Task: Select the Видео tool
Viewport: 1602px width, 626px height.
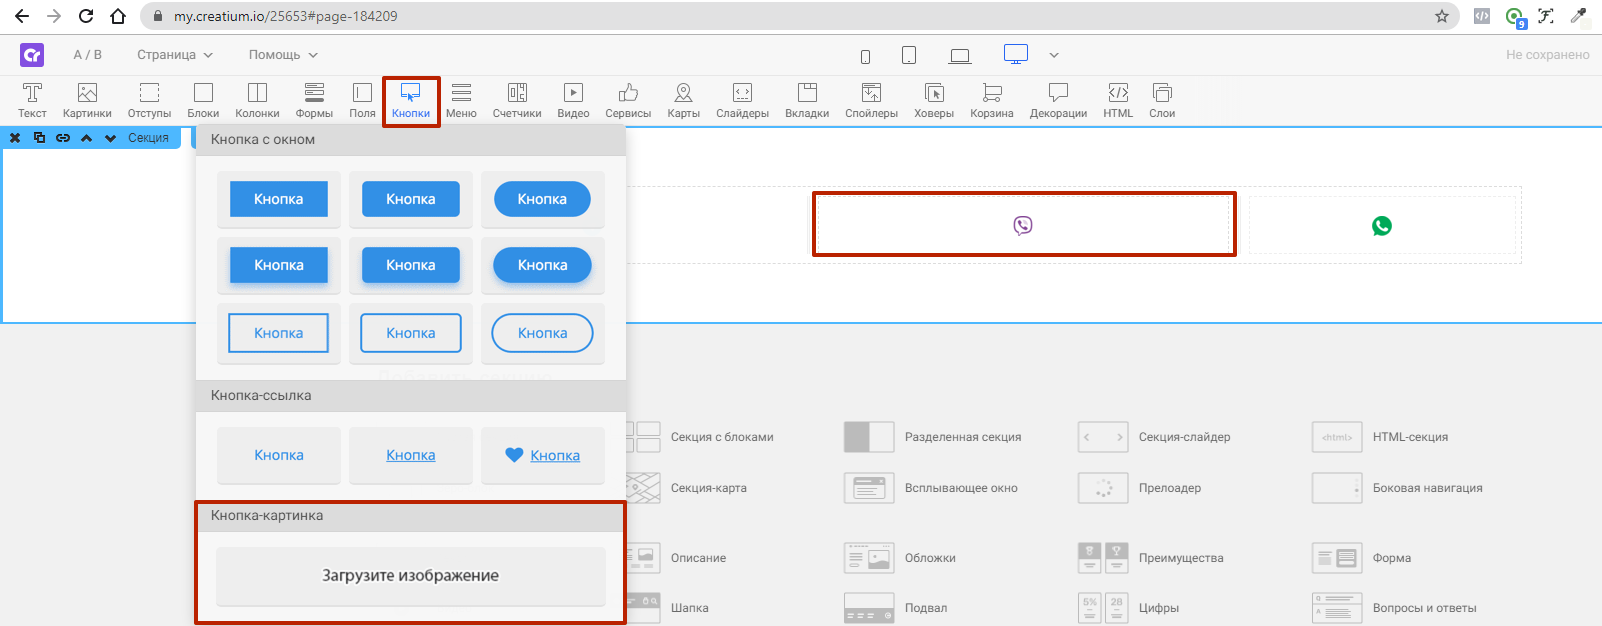Action: tap(573, 101)
